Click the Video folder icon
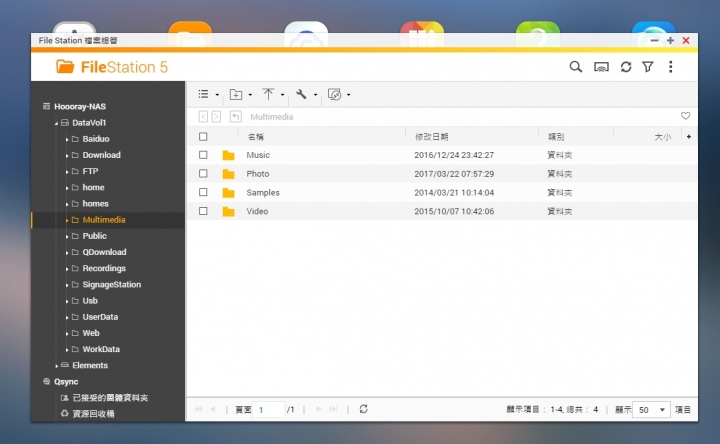This screenshot has height=444, width=720. 228,212
